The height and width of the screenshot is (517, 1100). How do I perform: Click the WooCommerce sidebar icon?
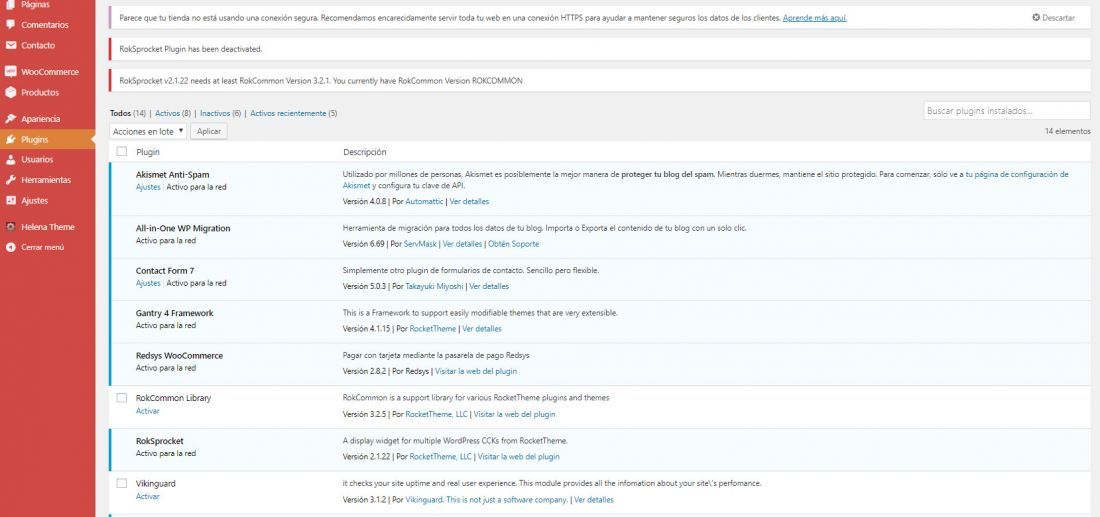[10, 72]
